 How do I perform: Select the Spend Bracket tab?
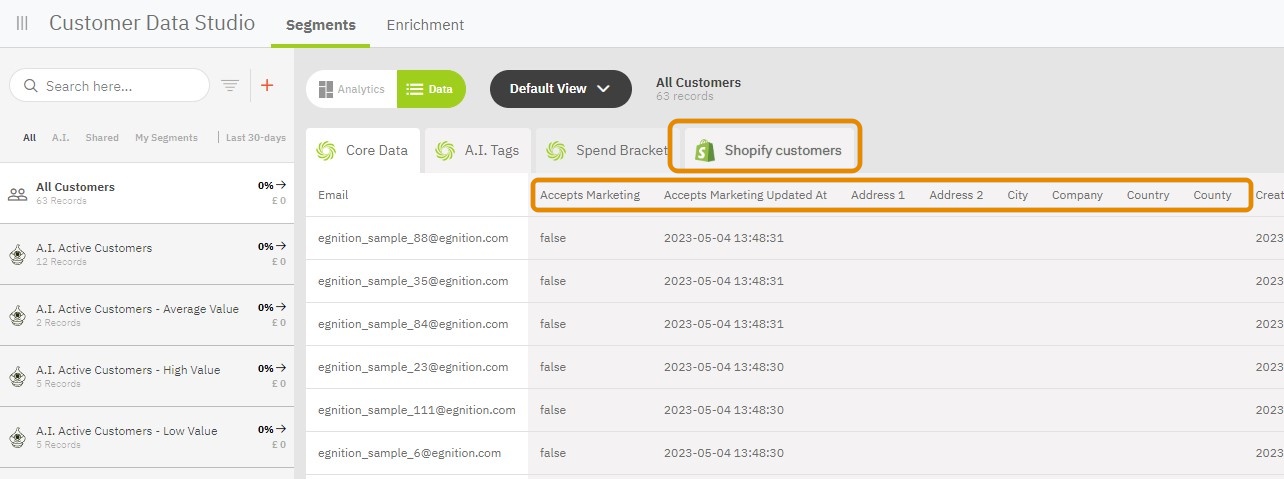[607, 151]
